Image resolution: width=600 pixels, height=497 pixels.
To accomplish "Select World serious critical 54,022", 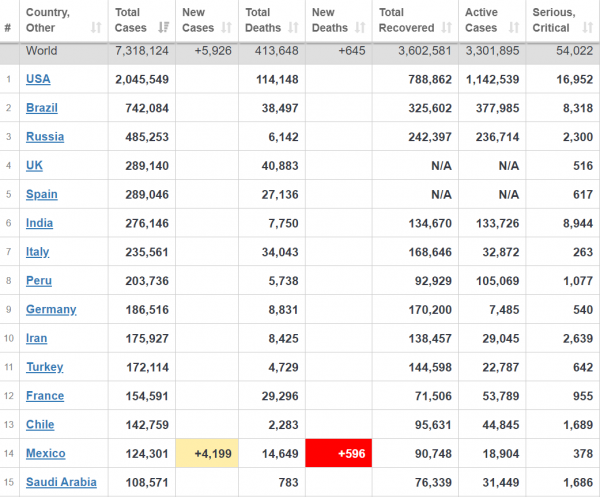I will pos(574,51).
